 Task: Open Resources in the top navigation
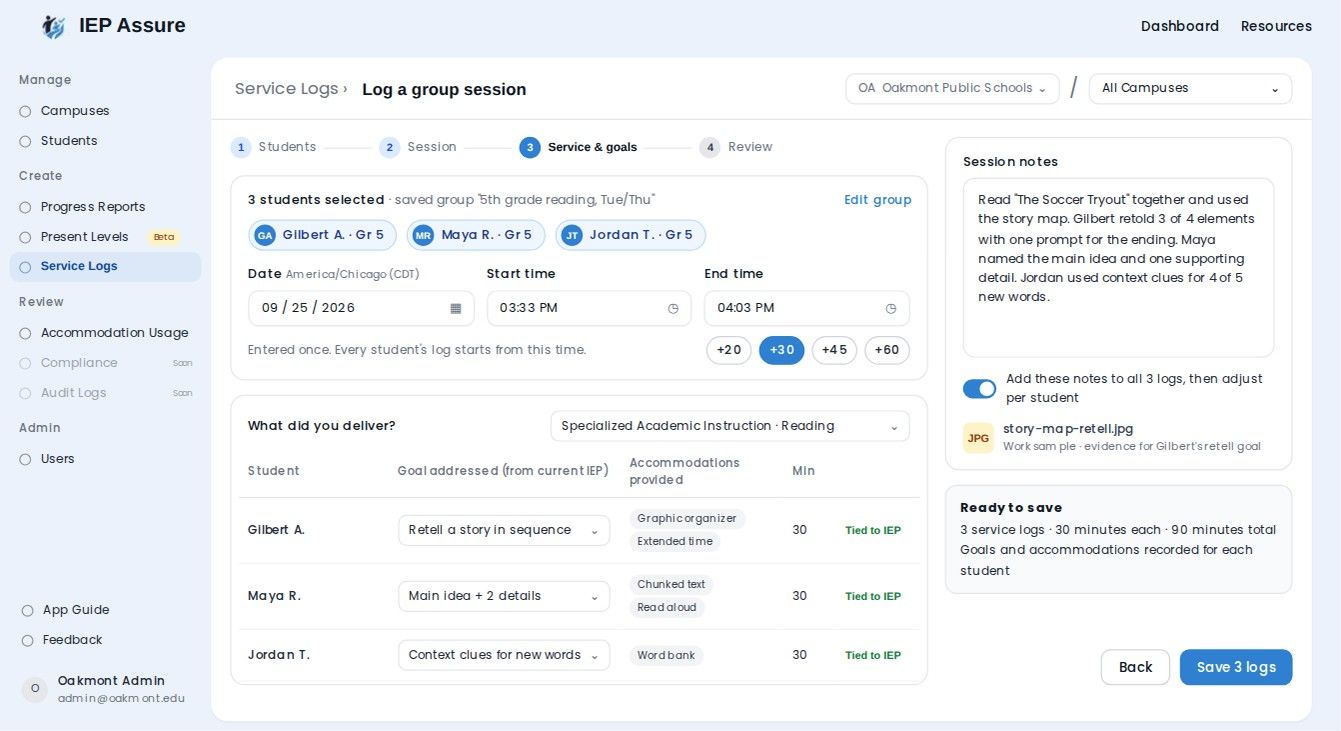pos(1276,26)
